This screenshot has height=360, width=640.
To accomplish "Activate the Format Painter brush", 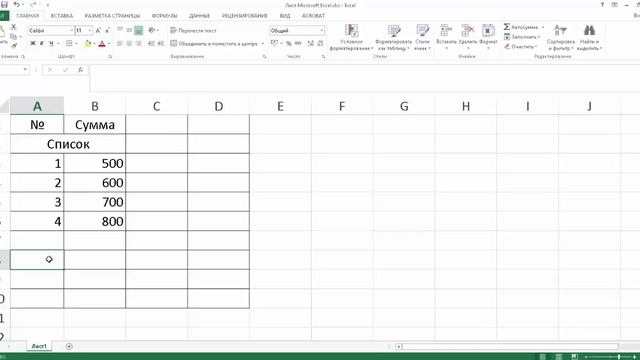I will pos(13,46).
